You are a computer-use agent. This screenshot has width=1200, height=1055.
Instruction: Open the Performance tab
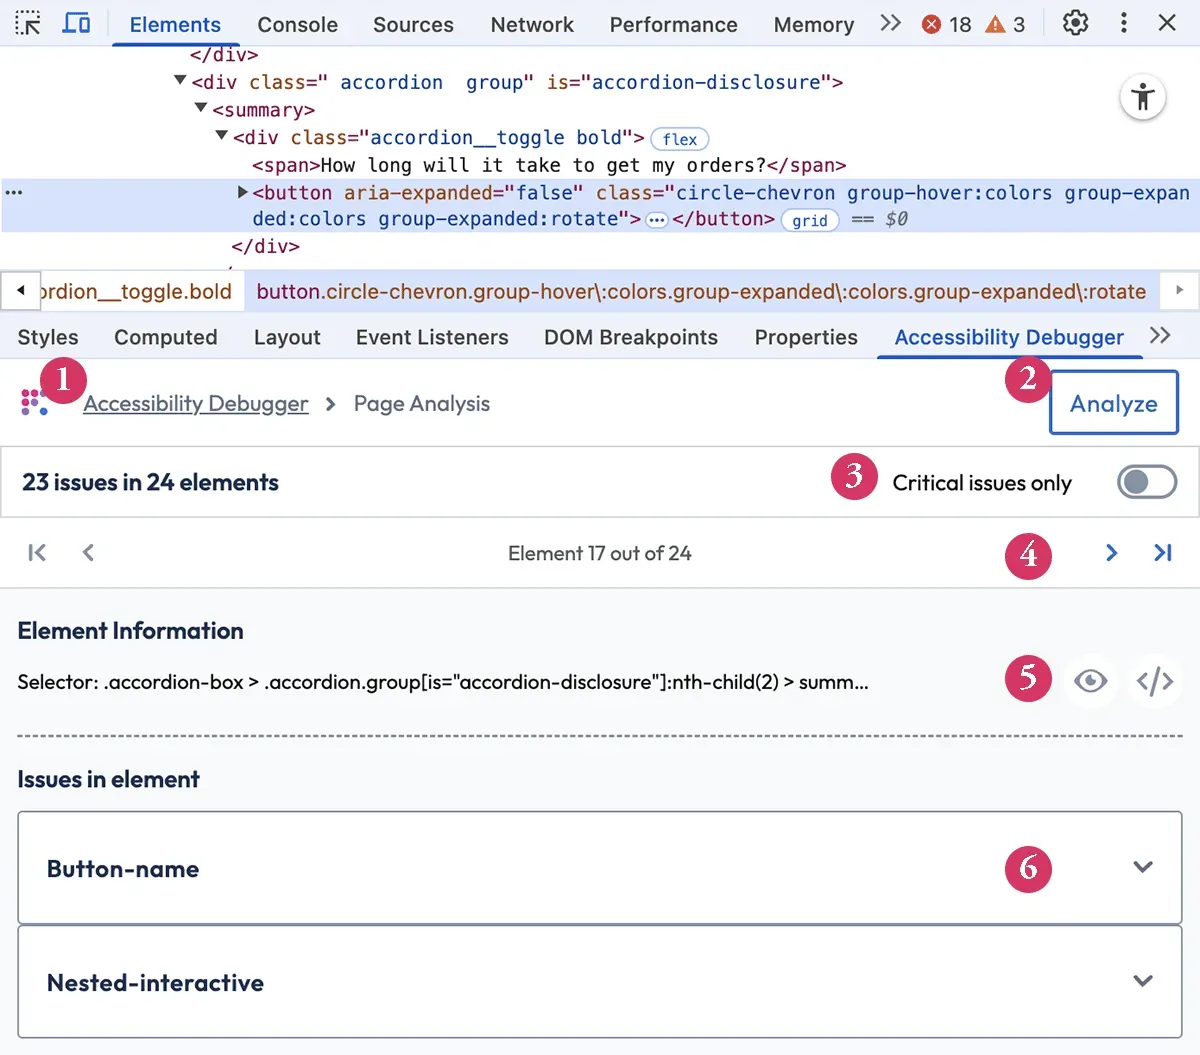[673, 24]
